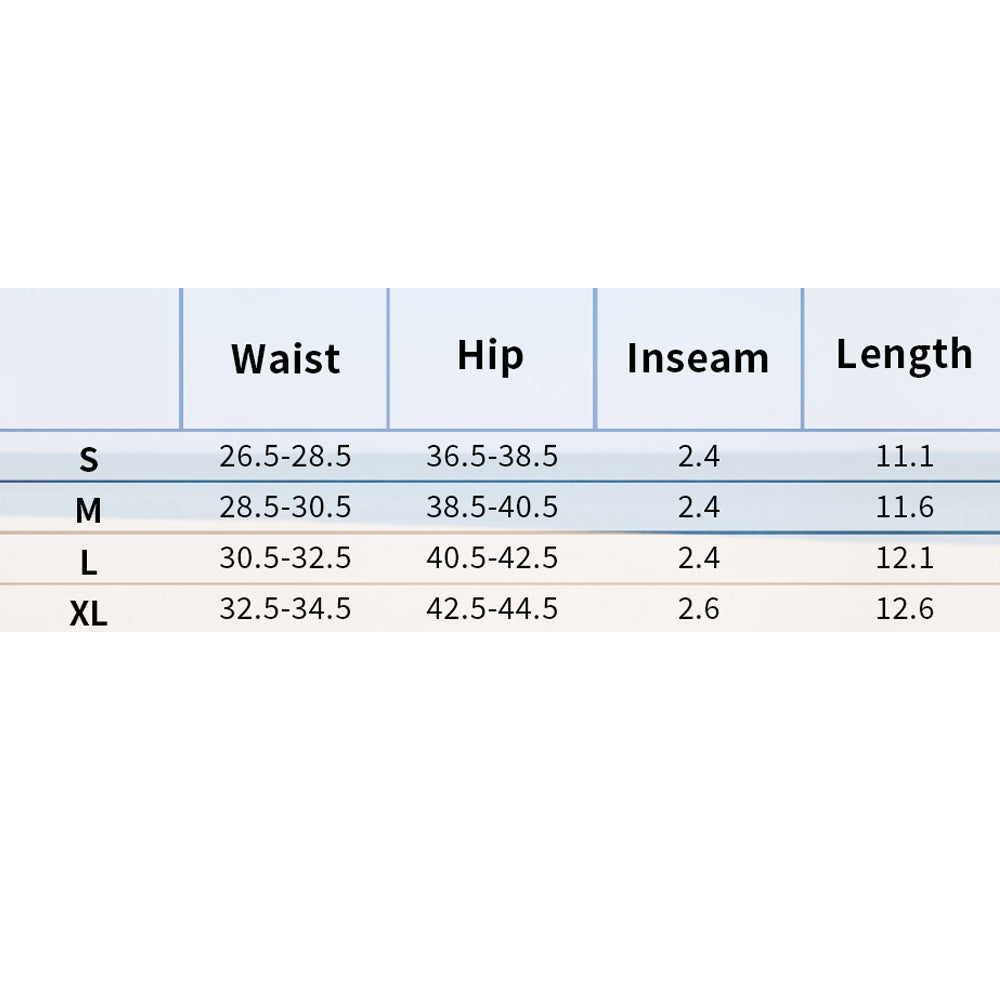Click length value 12.6
This screenshot has height=1000, width=1000.
pos(905,609)
